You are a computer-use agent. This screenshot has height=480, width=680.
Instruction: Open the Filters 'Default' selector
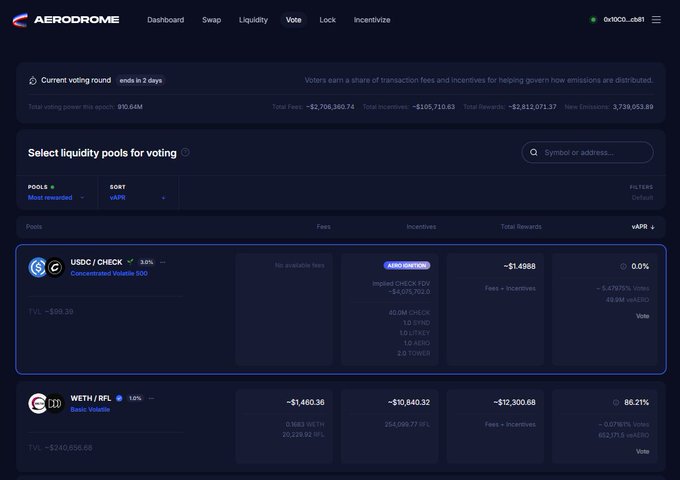point(641,197)
